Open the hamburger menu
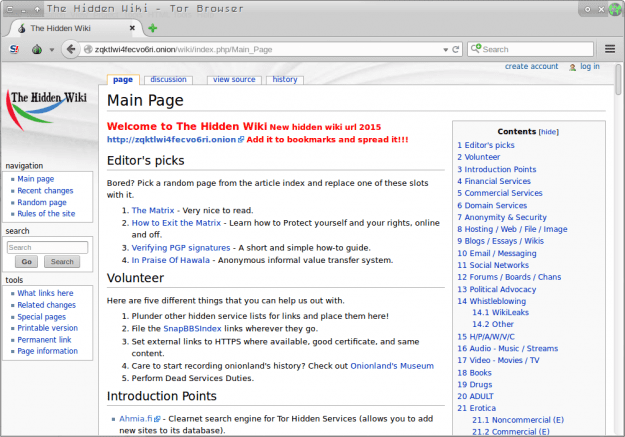 (x=610, y=48)
